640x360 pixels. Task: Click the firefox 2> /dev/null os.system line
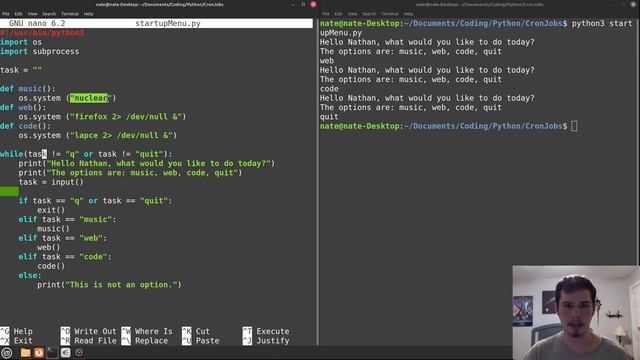click(x=102, y=117)
